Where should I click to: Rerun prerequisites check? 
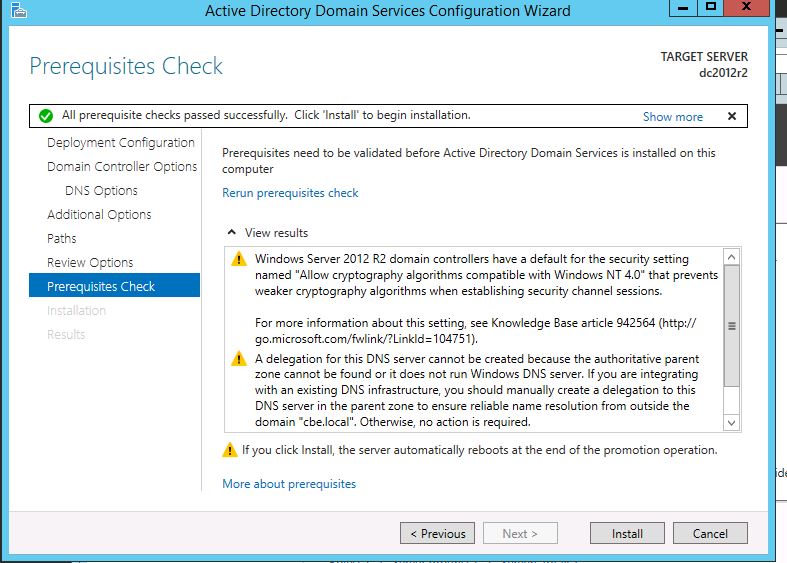[x=290, y=193]
